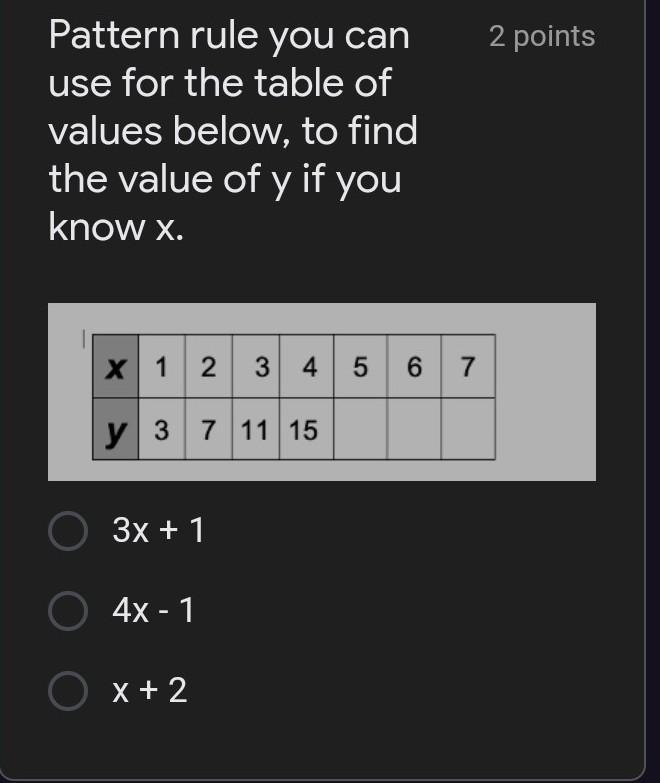Click the bold y header cell in table
Viewport: 660px width, 783px height.
[x=115, y=430]
